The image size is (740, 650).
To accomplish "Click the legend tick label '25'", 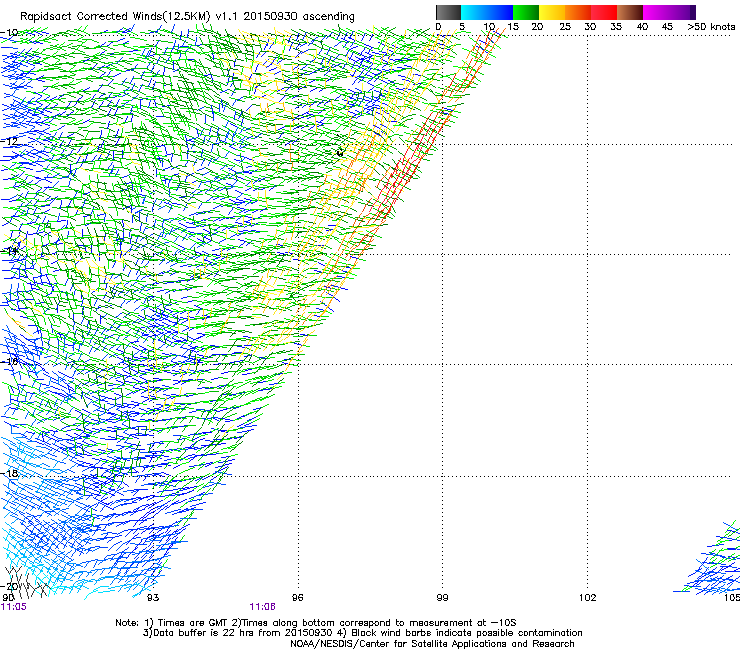I will (565, 26).
